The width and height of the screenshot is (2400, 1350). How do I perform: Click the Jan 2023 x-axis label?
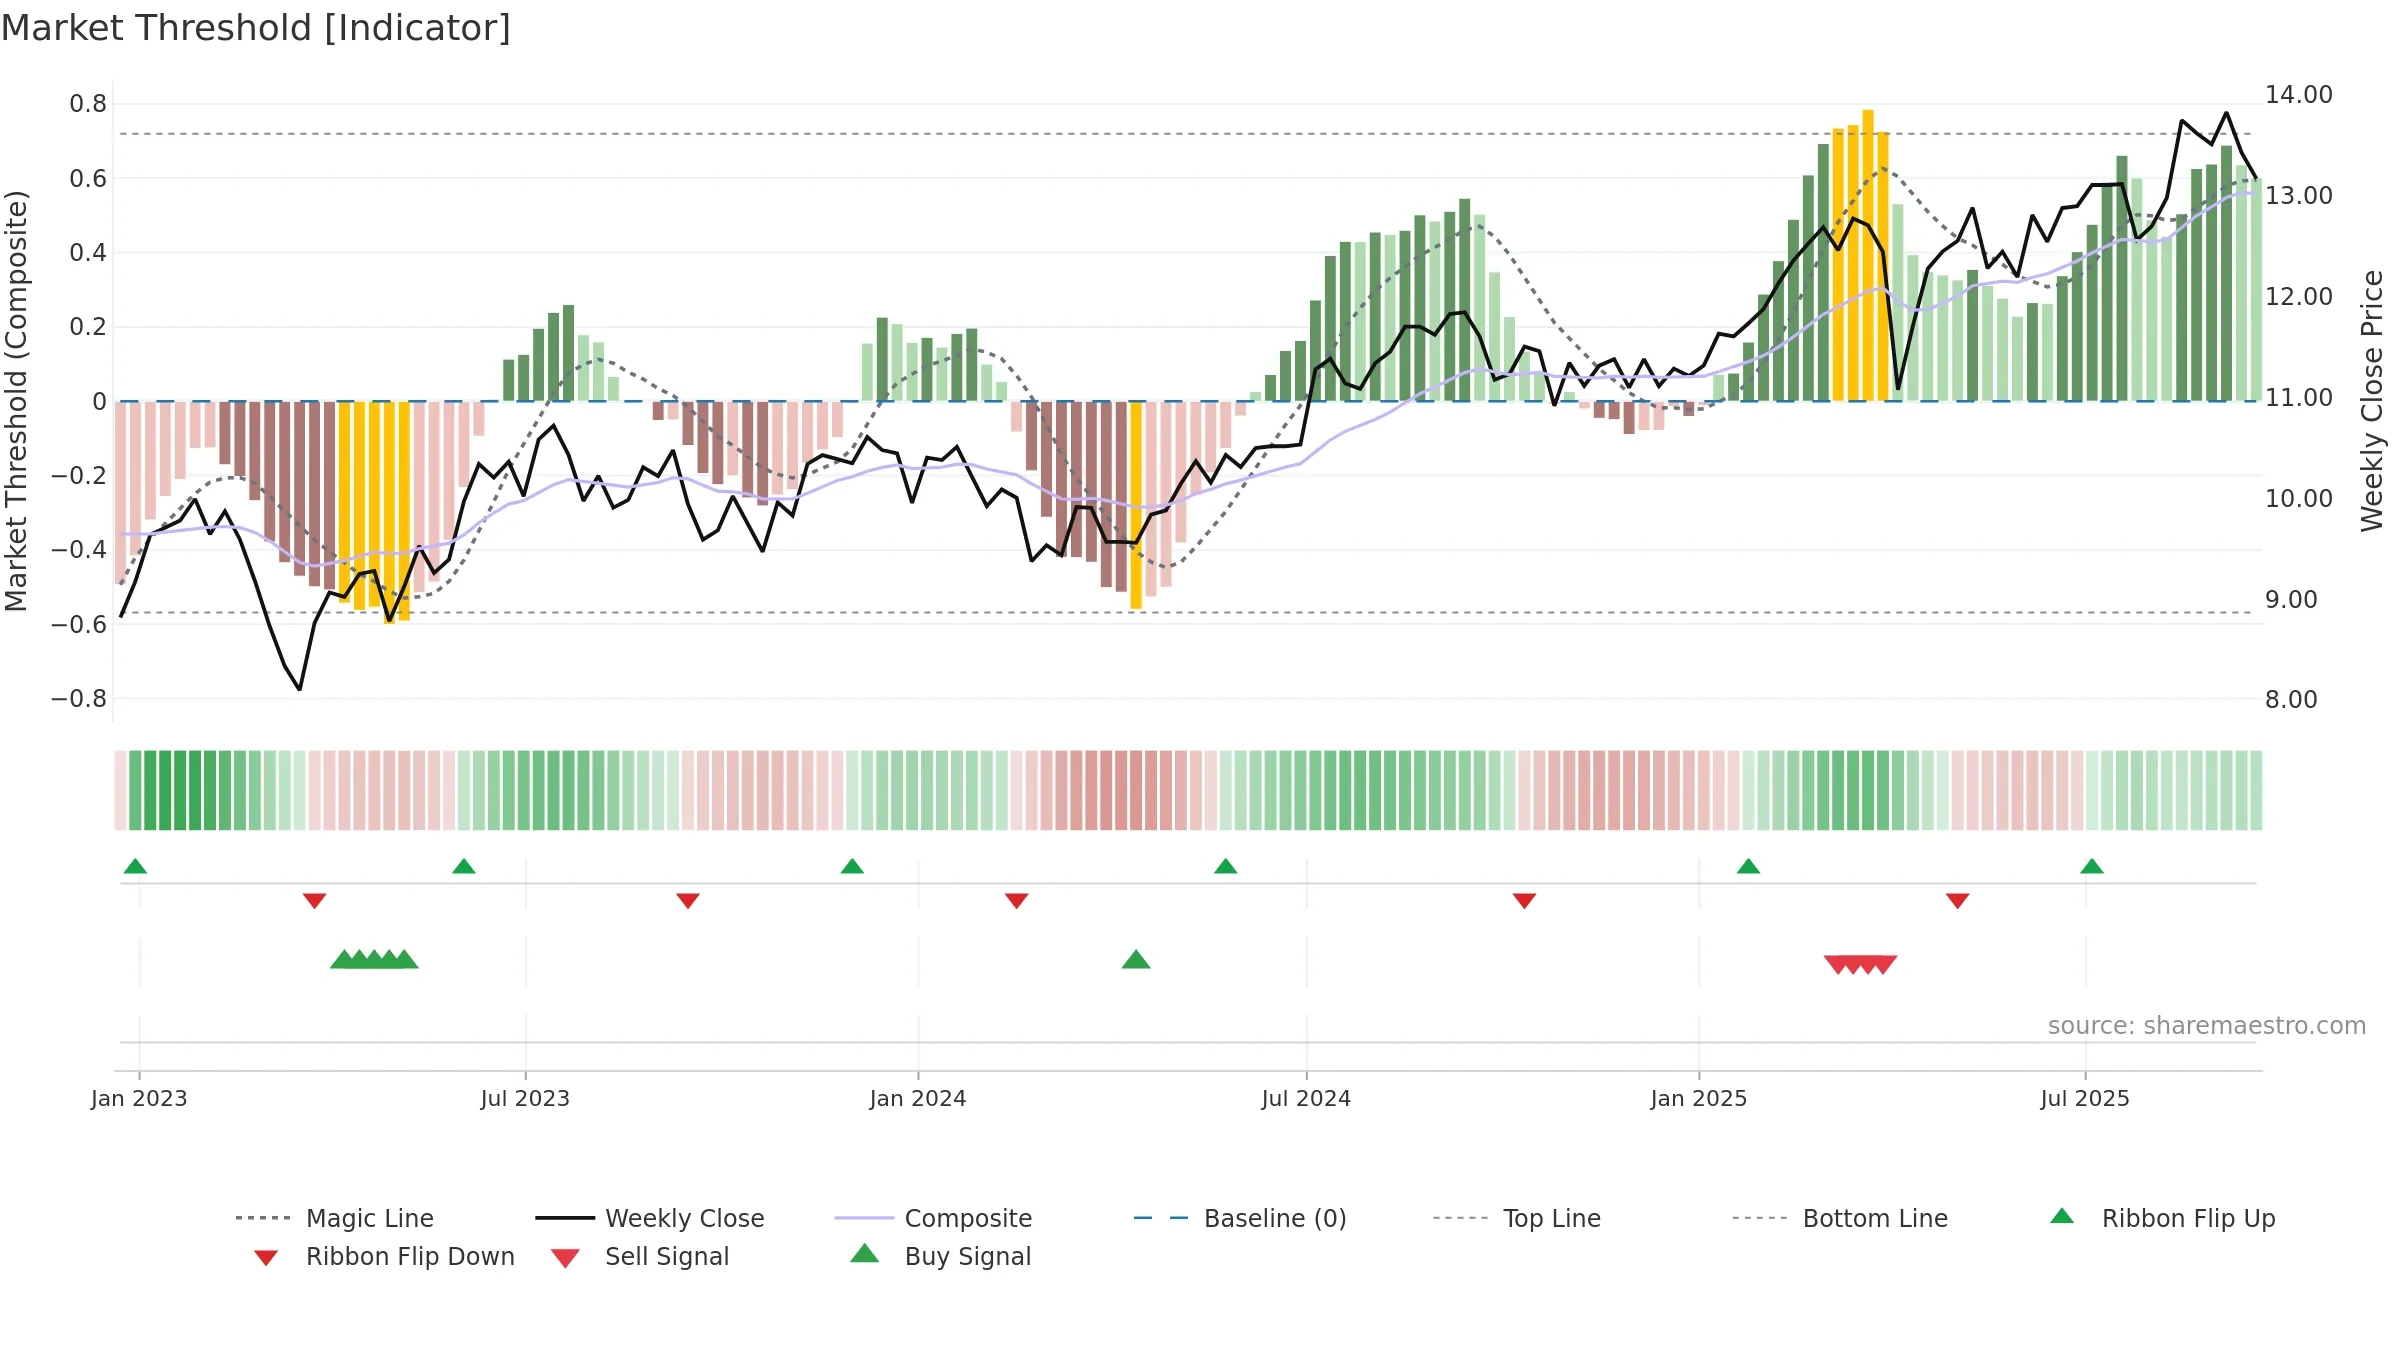click(x=139, y=1099)
